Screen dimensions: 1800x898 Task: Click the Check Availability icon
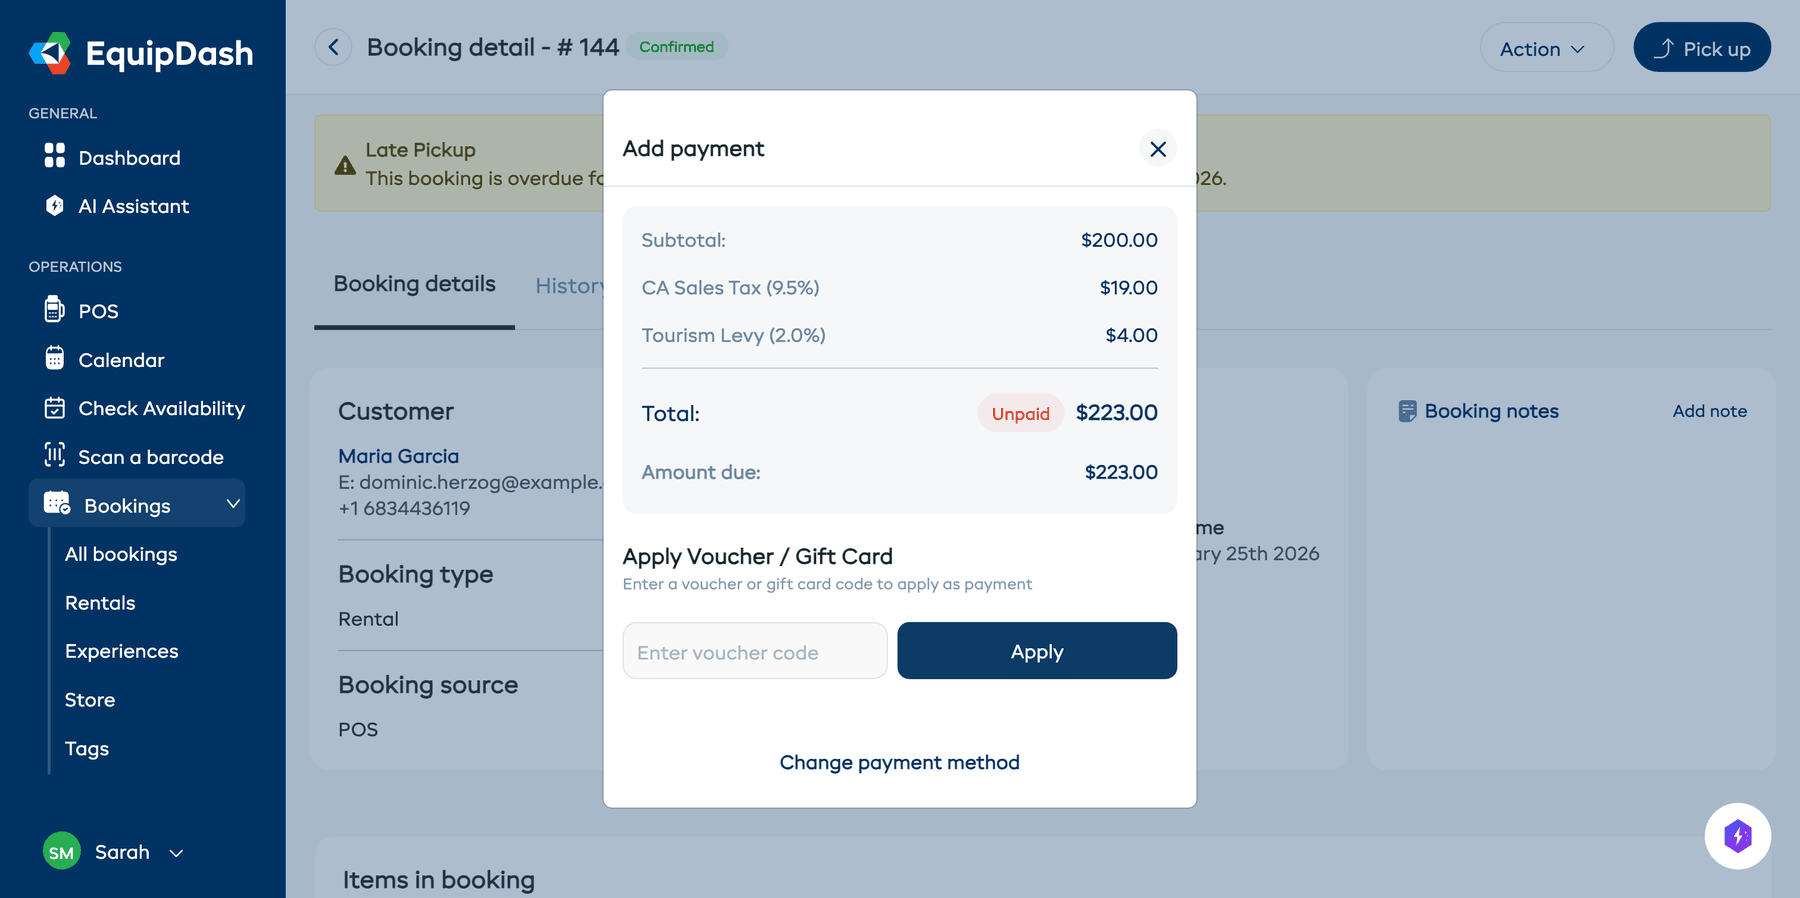pos(53,408)
